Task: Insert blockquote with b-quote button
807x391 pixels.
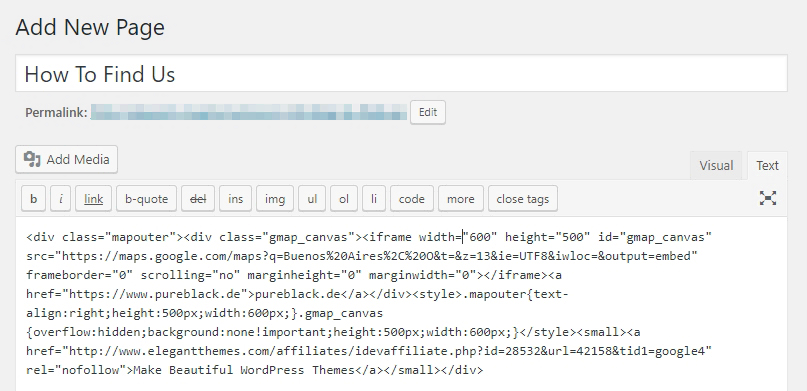Action: tap(147, 199)
